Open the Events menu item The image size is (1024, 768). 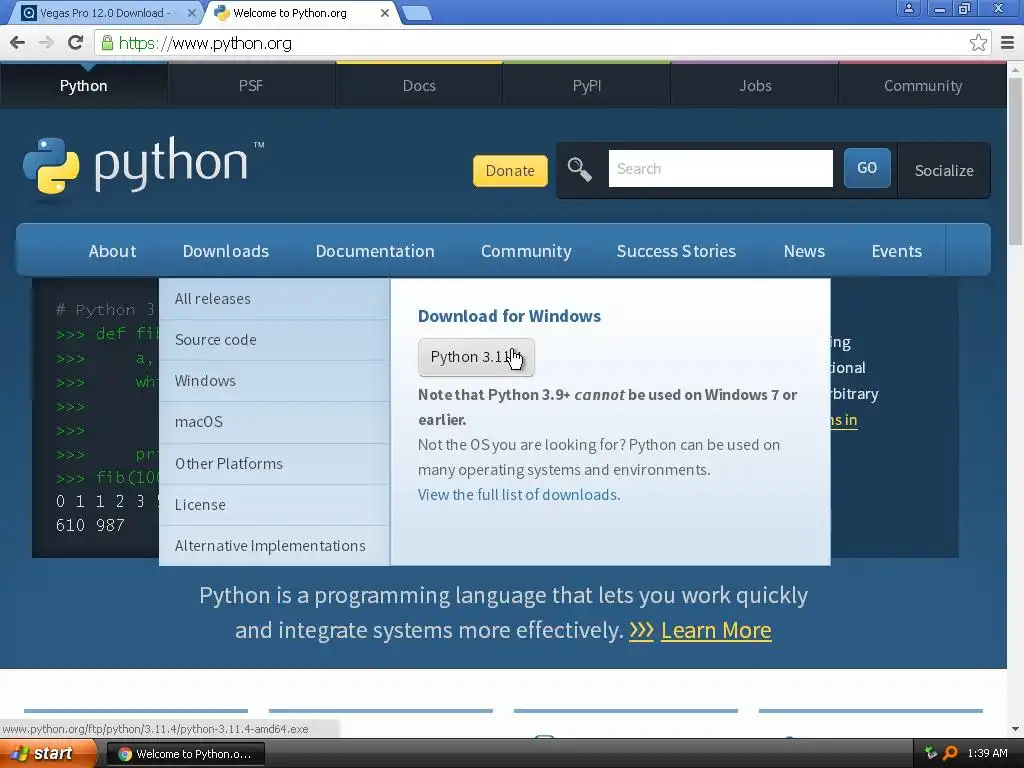897,251
